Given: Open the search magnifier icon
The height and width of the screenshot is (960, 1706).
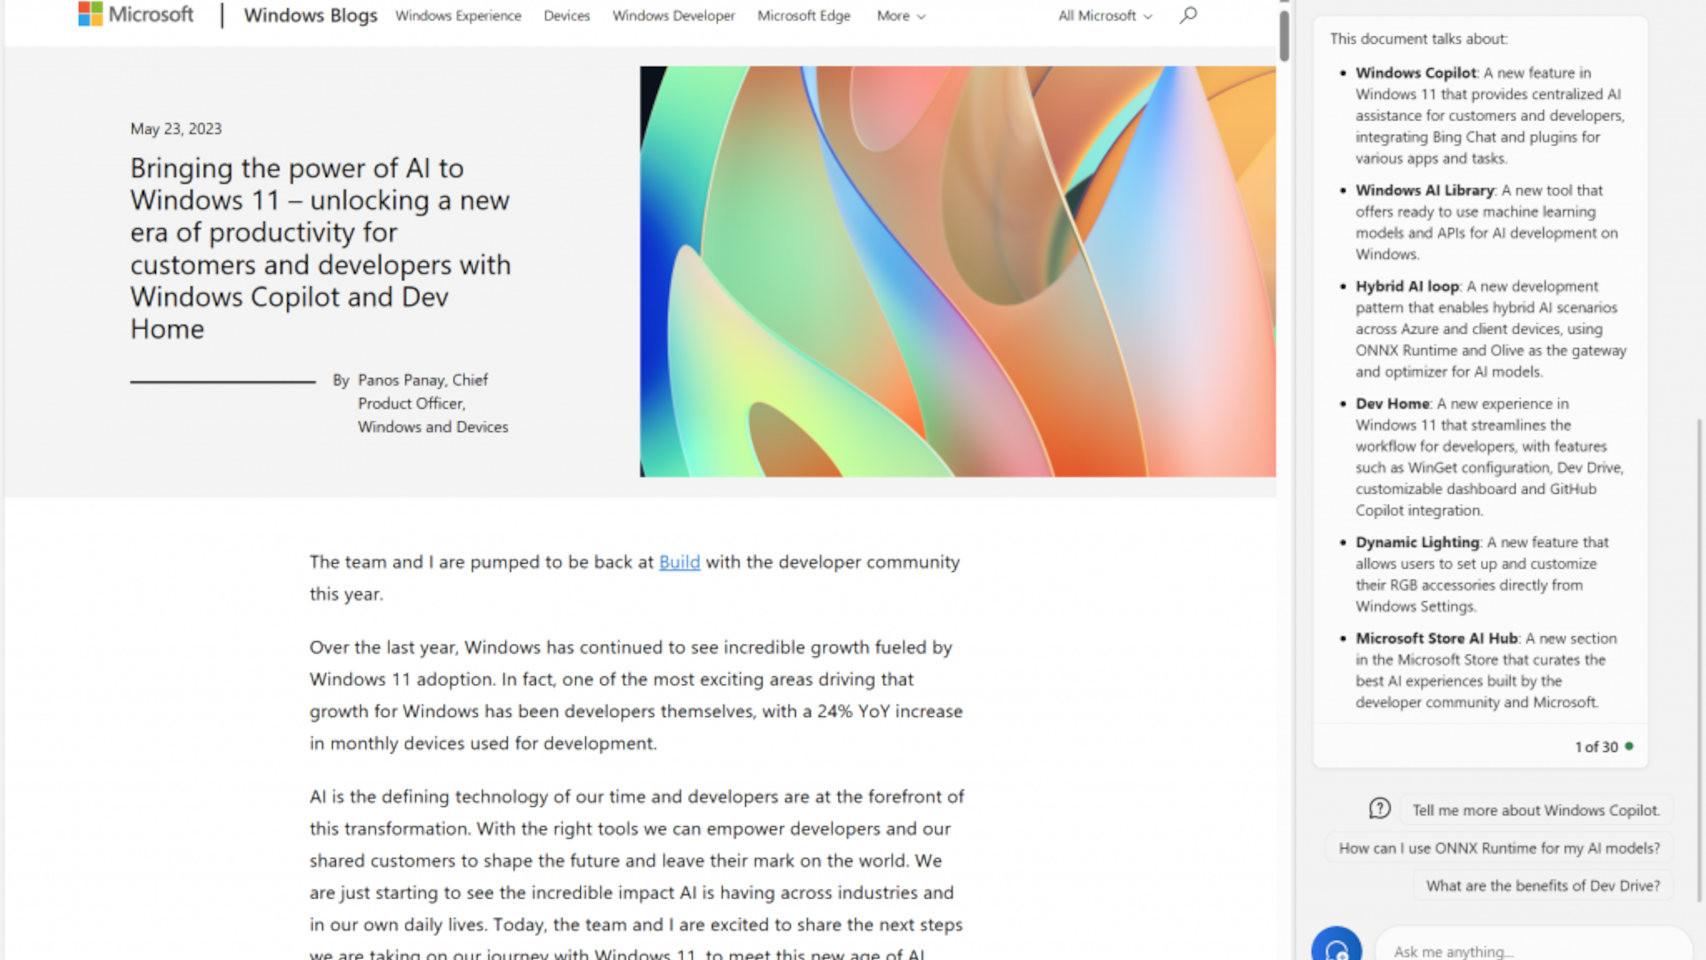Looking at the screenshot, I should click(x=1188, y=15).
